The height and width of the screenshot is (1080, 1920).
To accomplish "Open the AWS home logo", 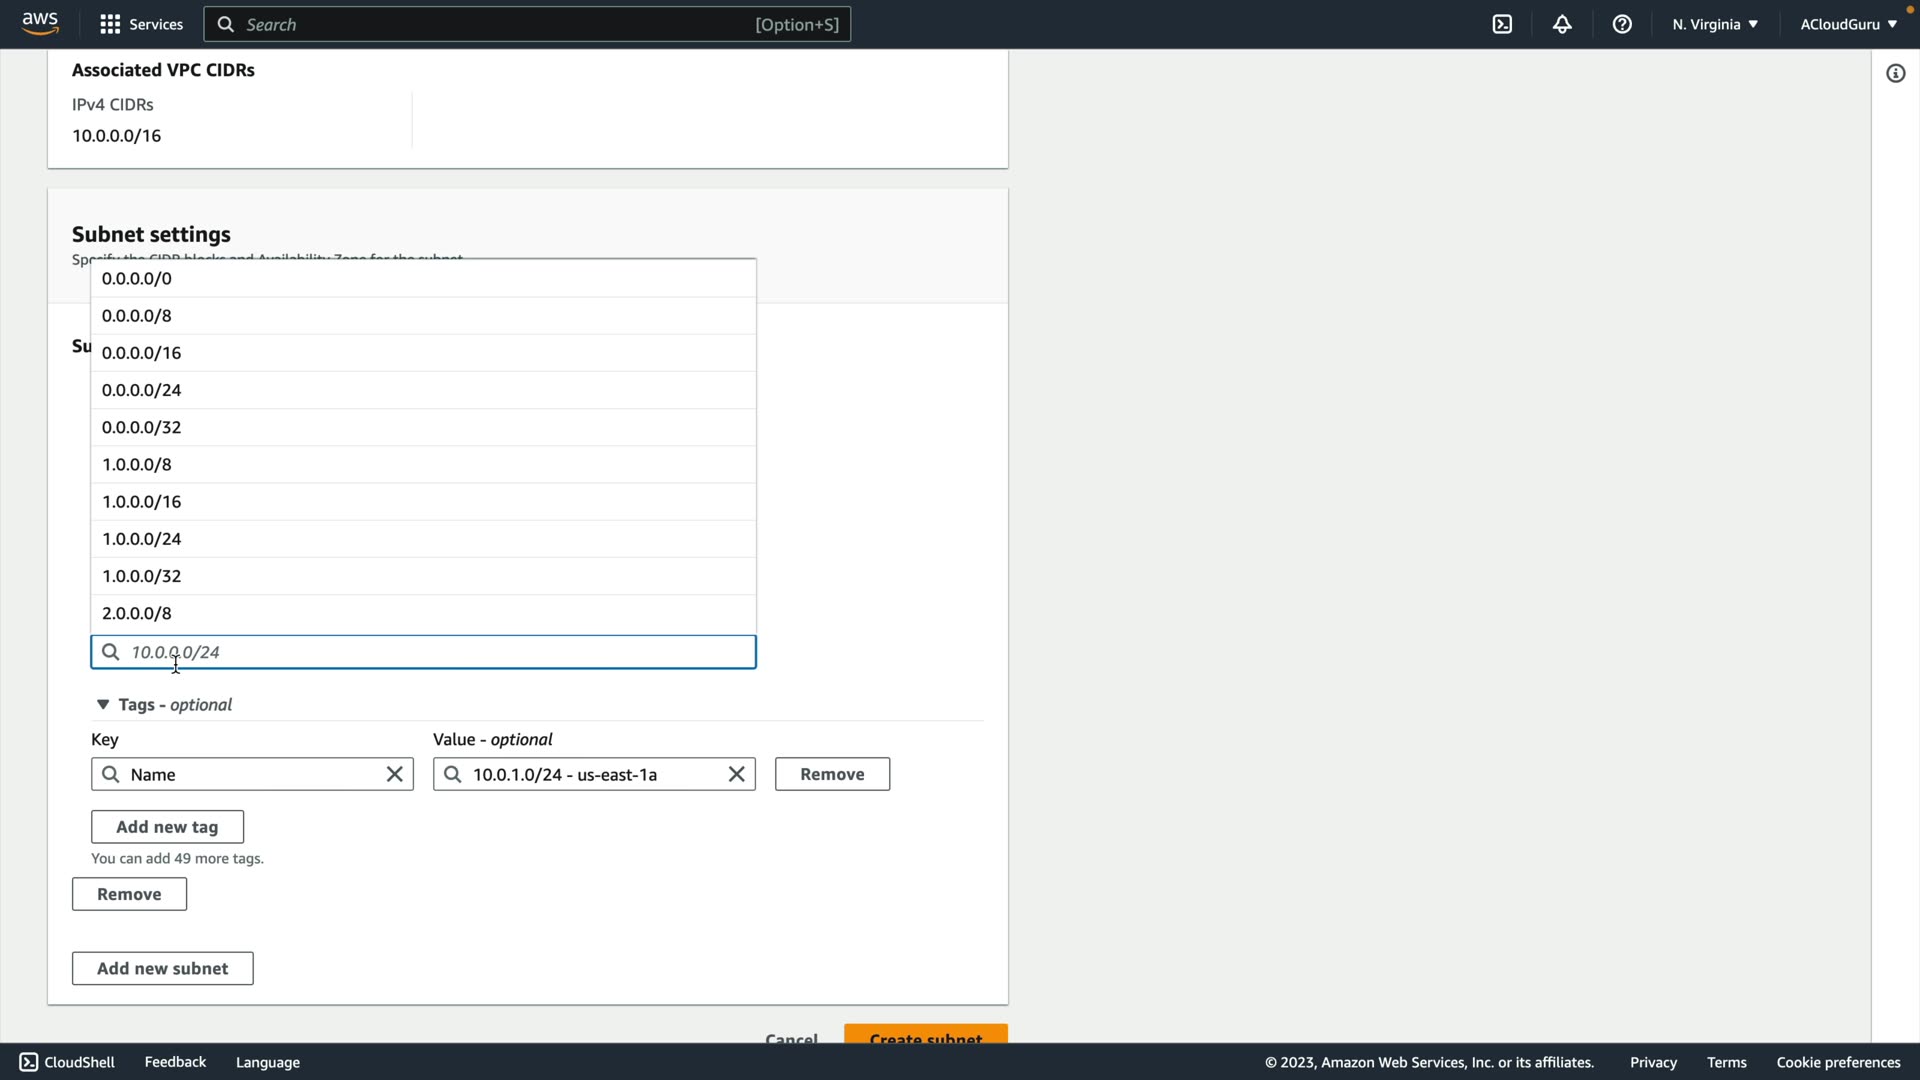I will click(x=40, y=23).
